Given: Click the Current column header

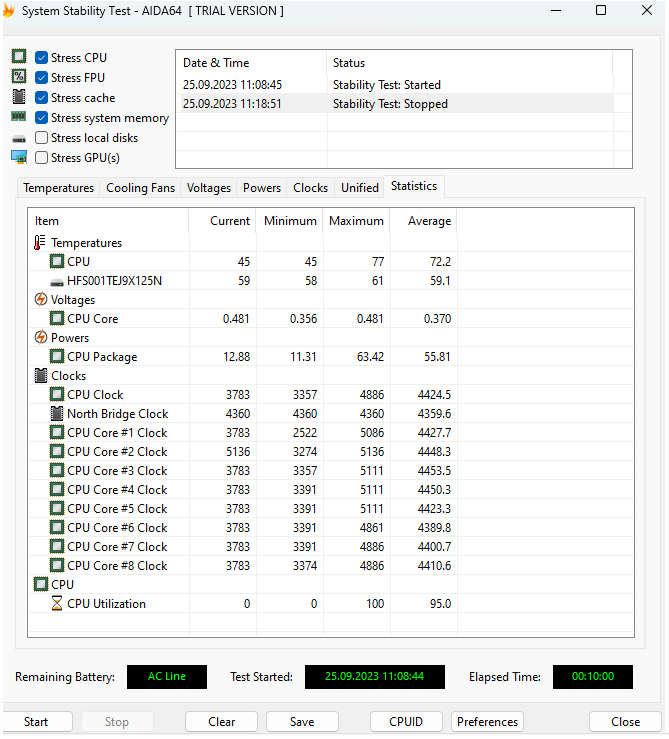Looking at the screenshot, I should coord(223,221).
